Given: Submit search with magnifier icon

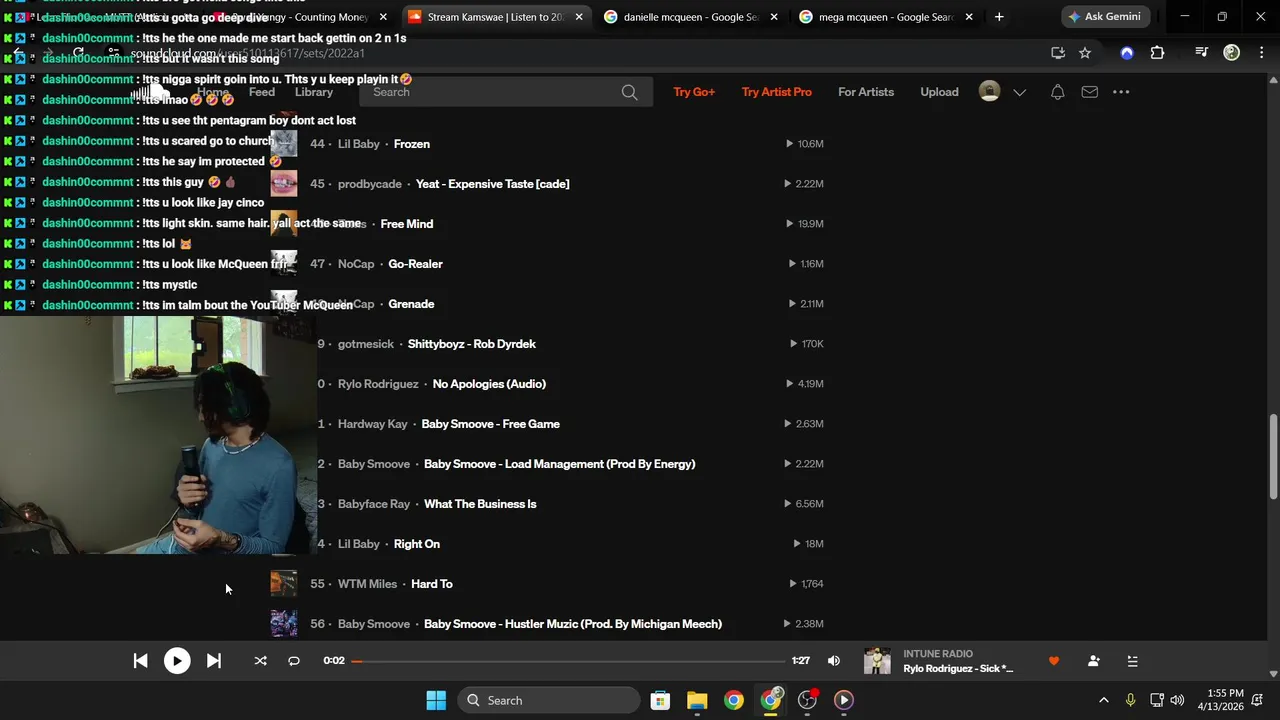Looking at the screenshot, I should click(629, 92).
